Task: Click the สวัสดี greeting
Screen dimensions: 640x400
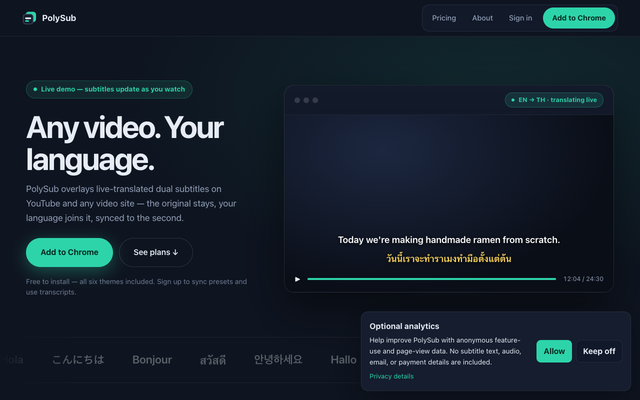Action: coord(213,360)
